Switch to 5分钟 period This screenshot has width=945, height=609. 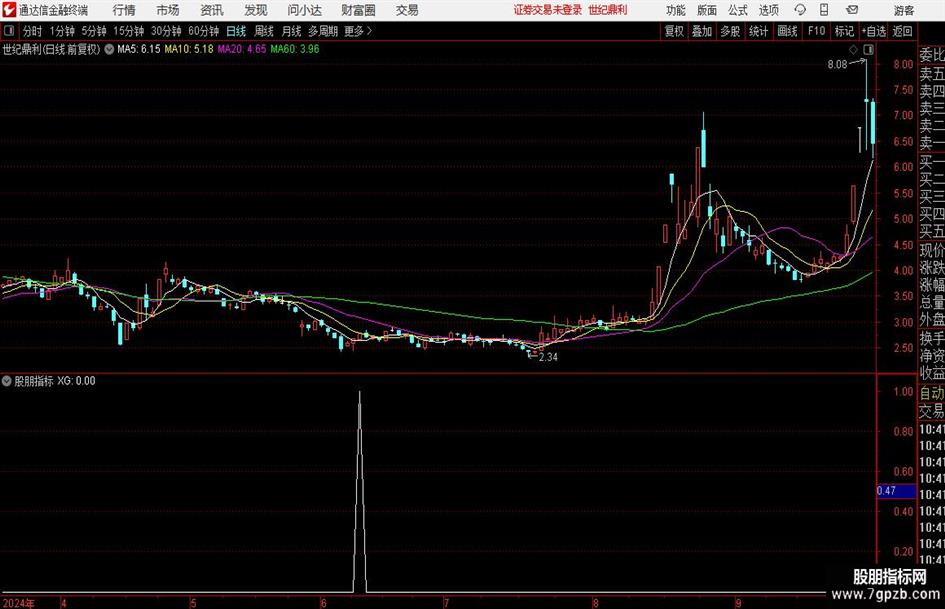pos(93,31)
